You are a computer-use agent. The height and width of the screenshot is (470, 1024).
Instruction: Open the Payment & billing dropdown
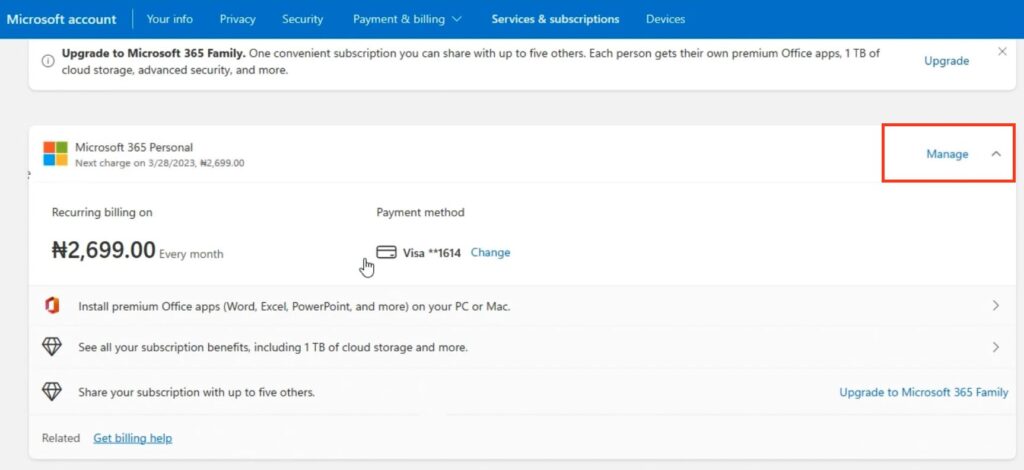point(407,19)
